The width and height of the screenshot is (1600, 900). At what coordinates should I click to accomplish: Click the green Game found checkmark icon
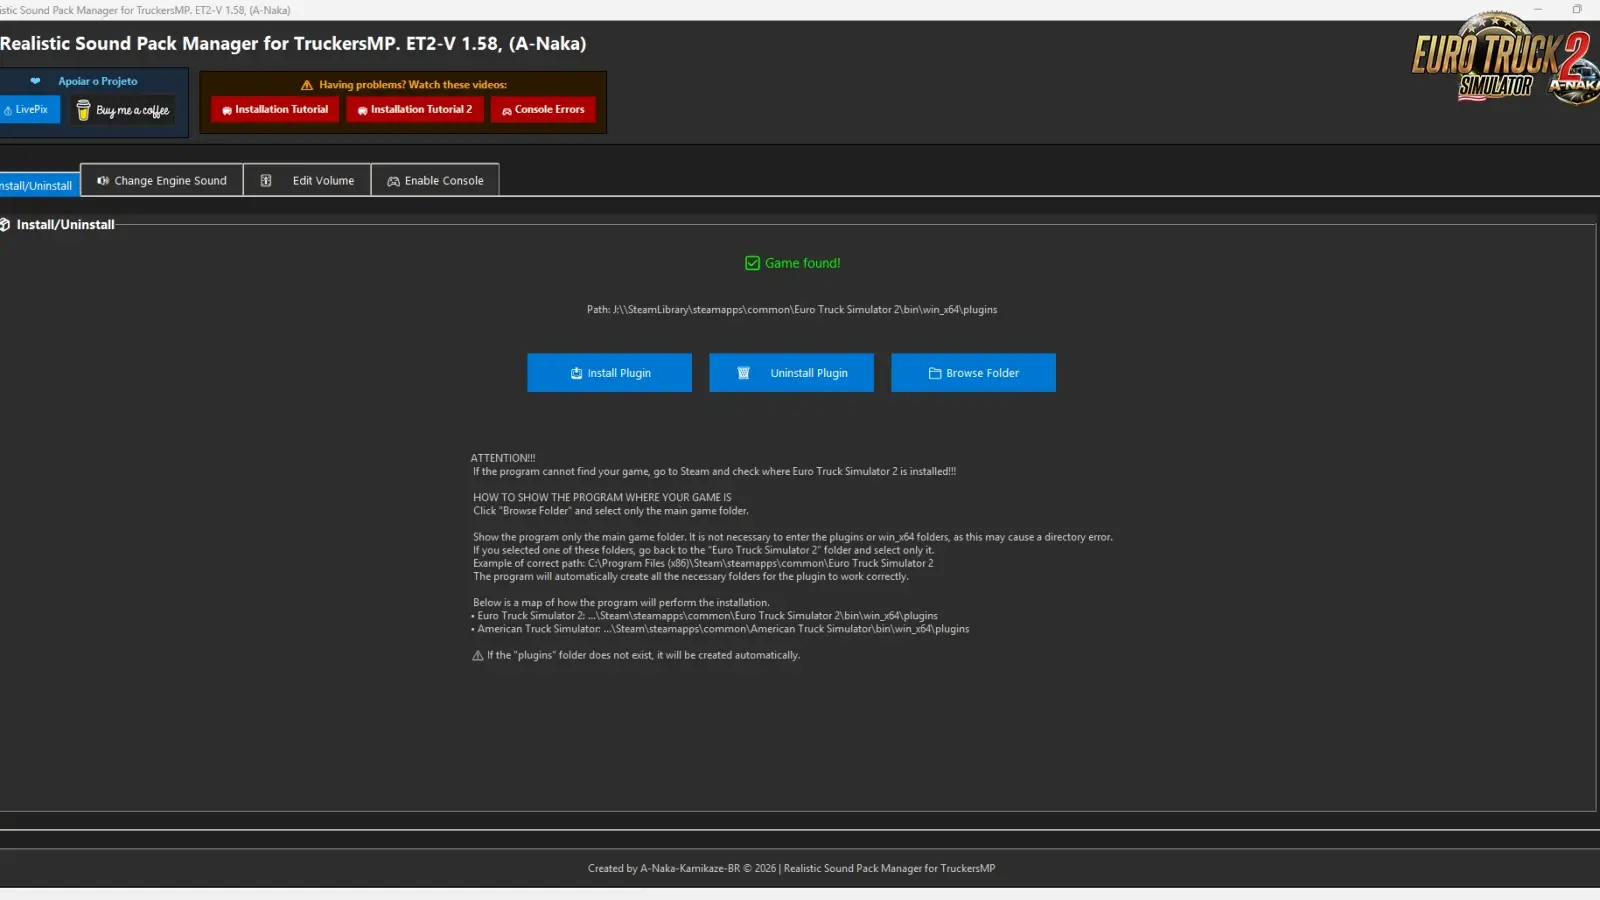tap(752, 263)
